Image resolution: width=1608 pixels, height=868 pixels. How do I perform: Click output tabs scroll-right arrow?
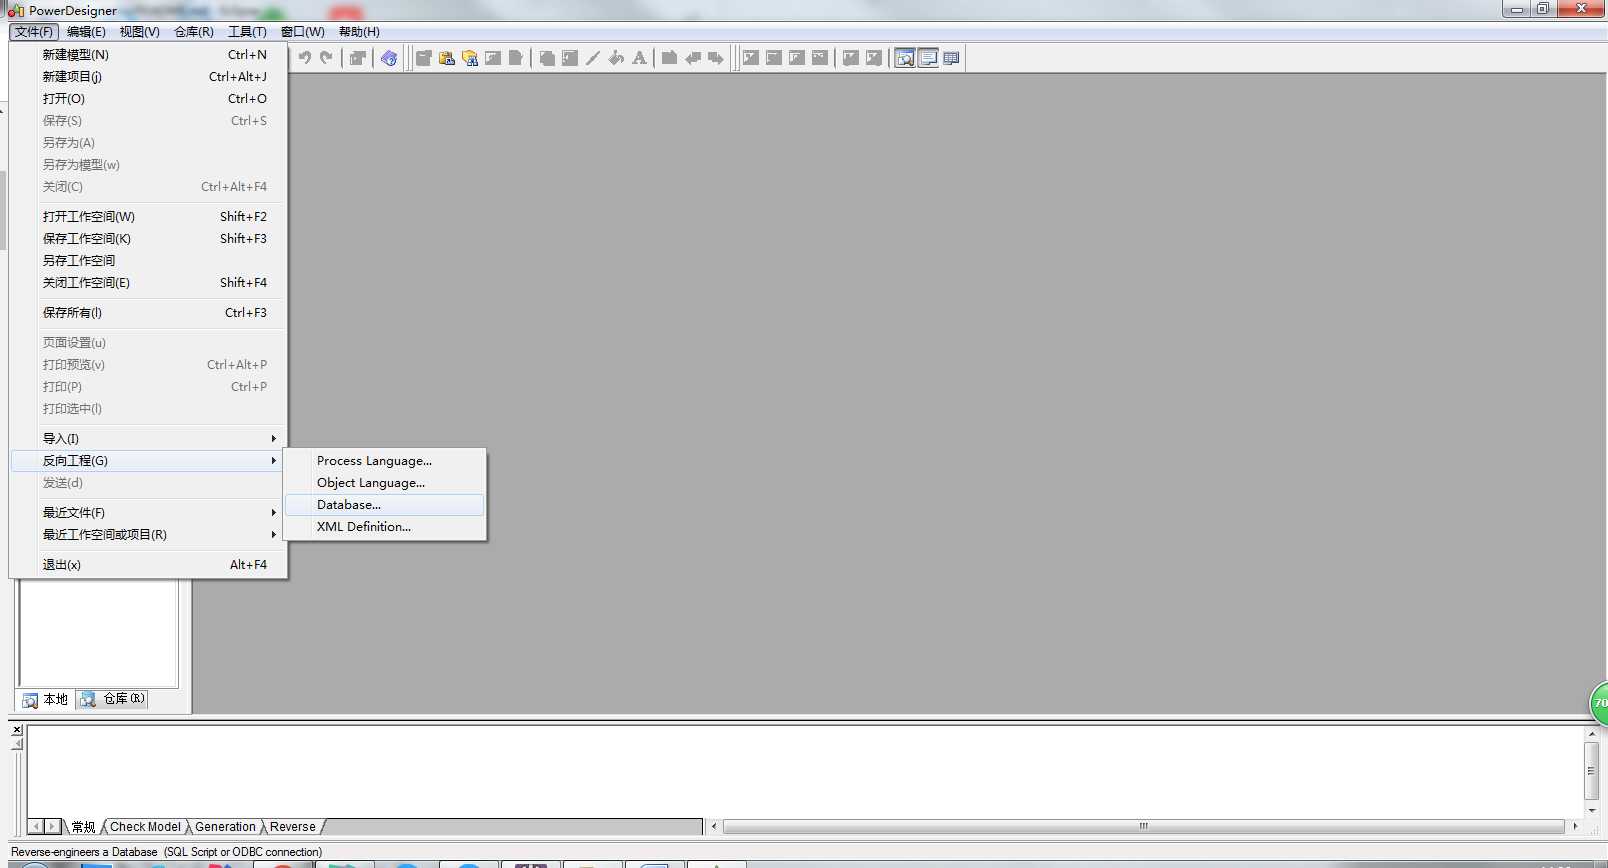[x=53, y=827]
